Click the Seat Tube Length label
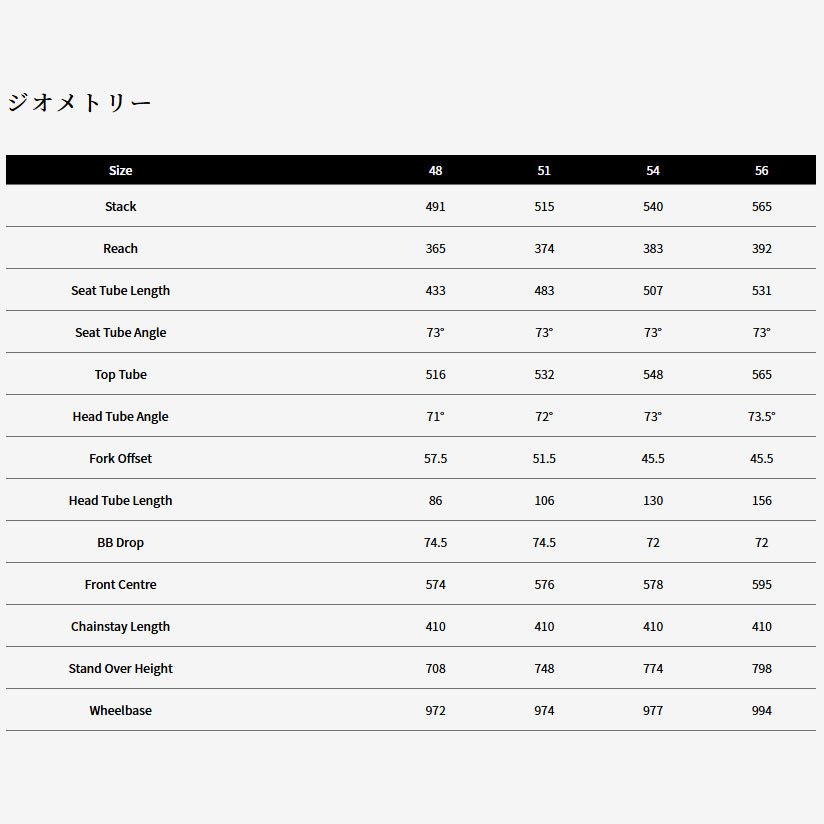Image resolution: width=824 pixels, height=824 pixels. (120, 291)
